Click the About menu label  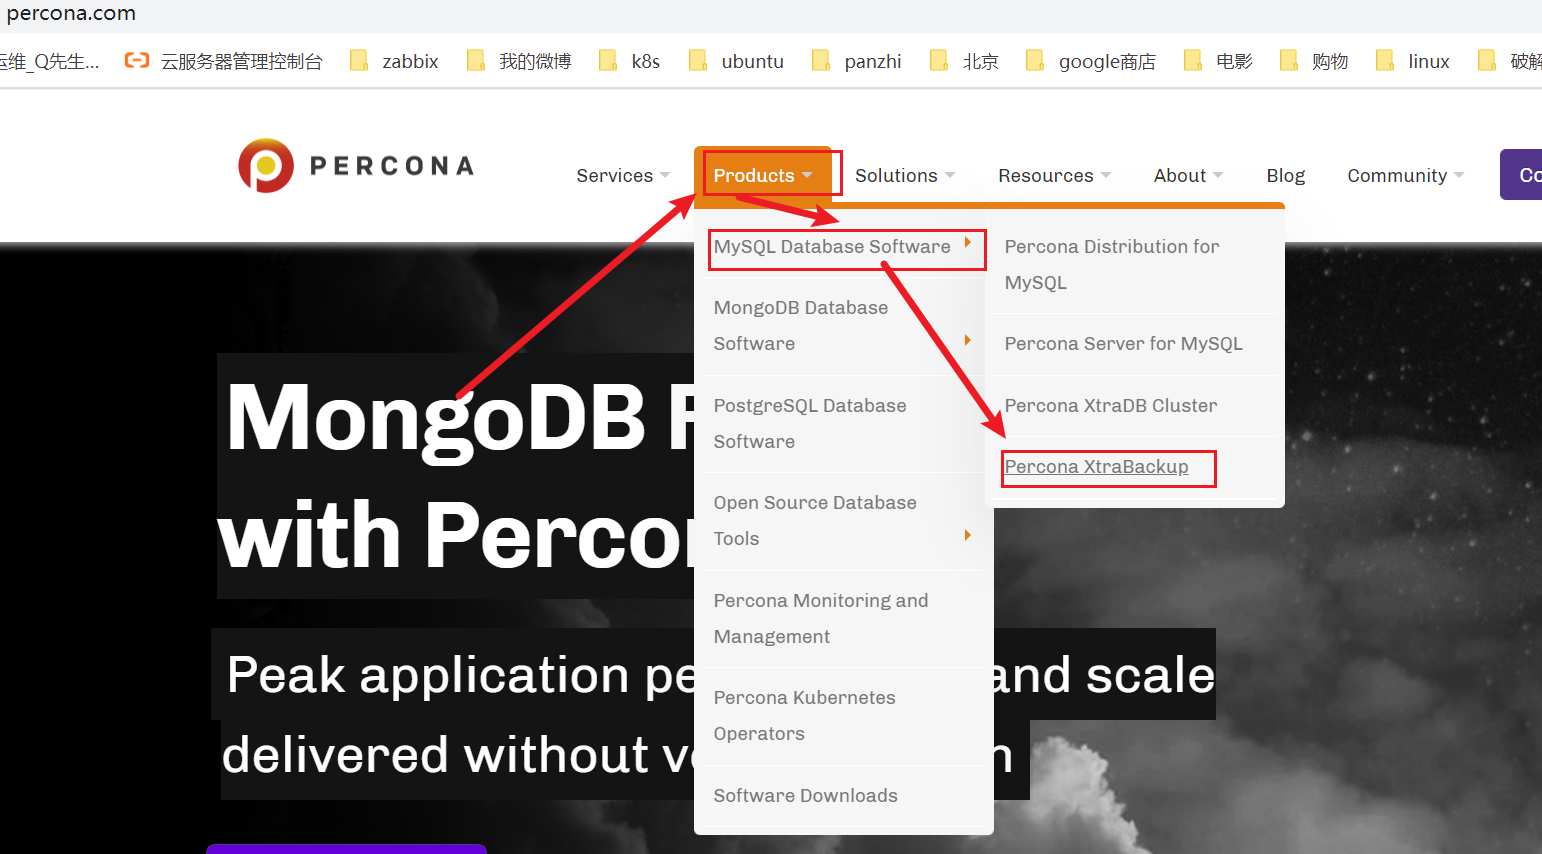click(1180, 175)
